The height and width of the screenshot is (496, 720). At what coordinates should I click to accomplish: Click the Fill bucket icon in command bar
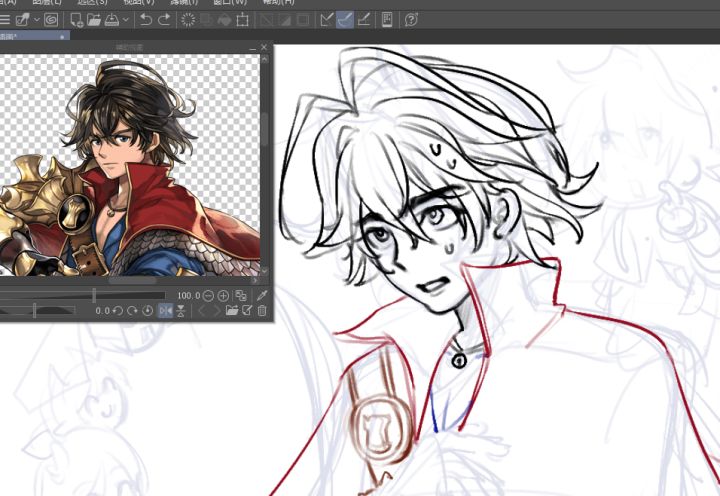[224, 20]
